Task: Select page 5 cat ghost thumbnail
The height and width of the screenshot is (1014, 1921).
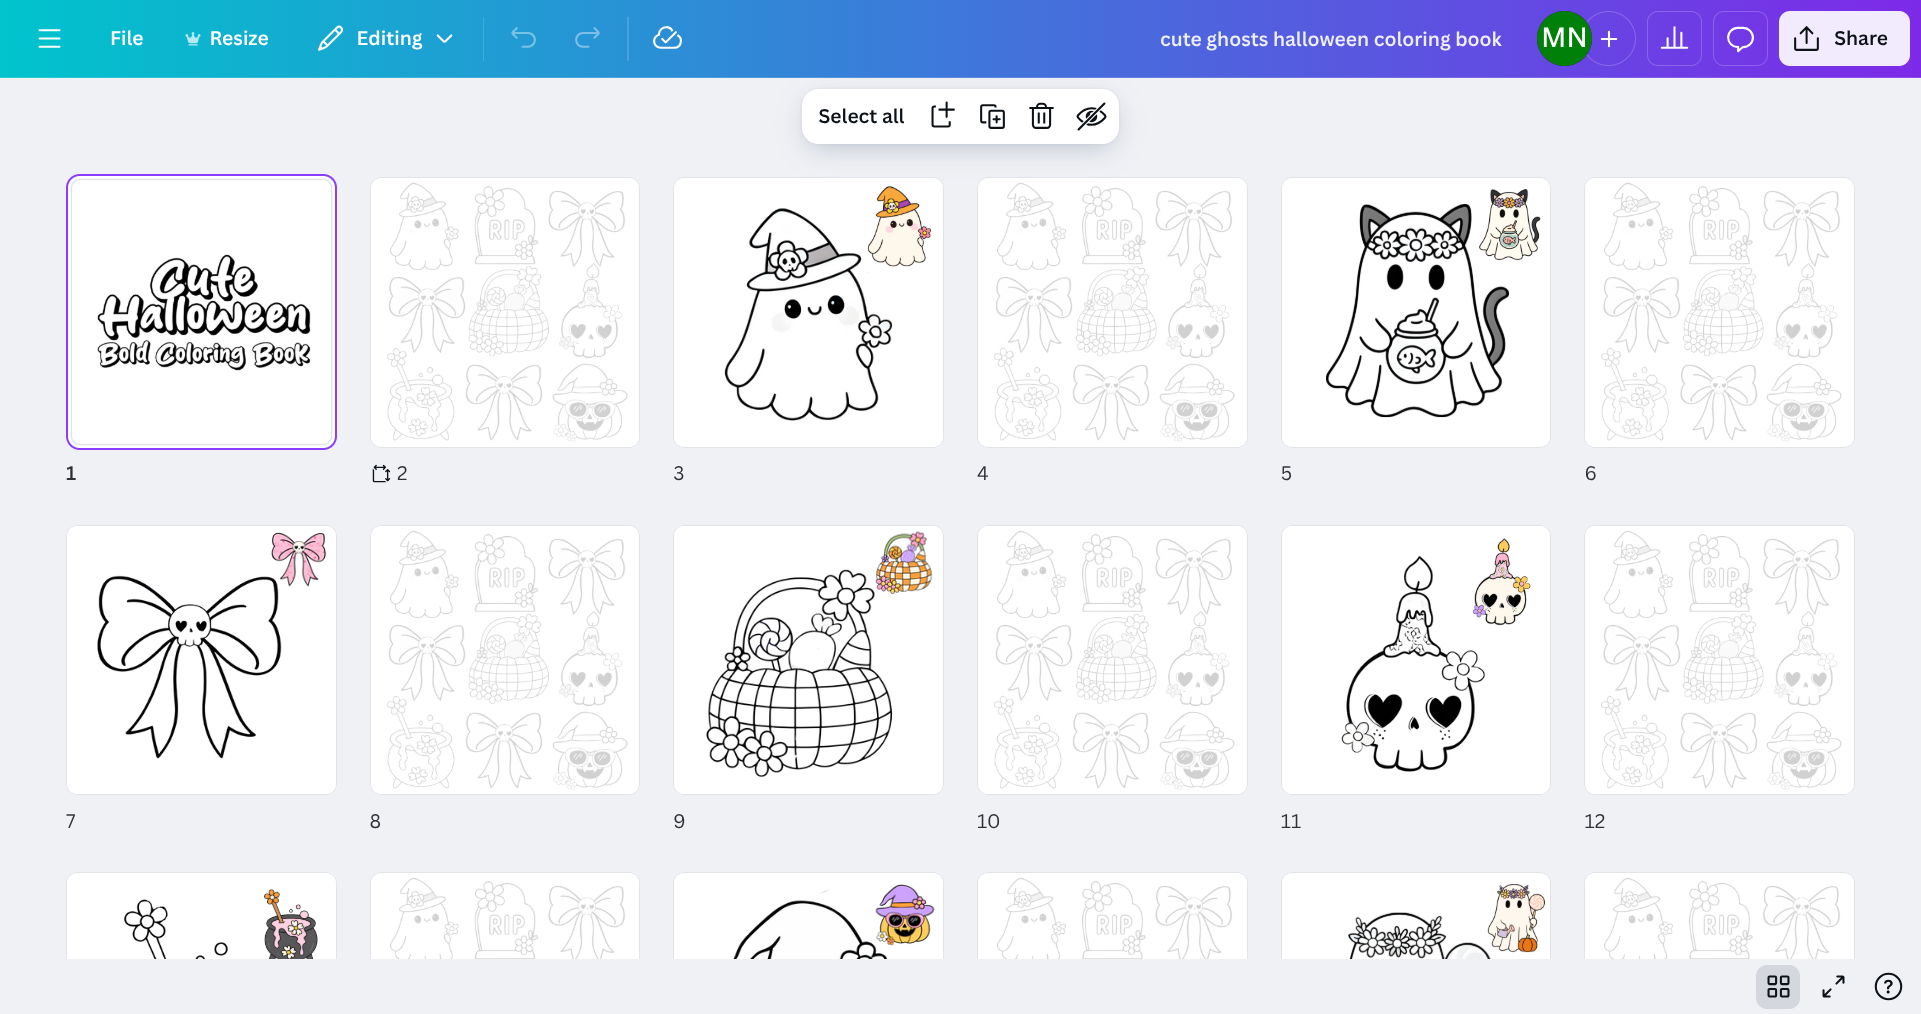Action: [x=1416, y=312]
